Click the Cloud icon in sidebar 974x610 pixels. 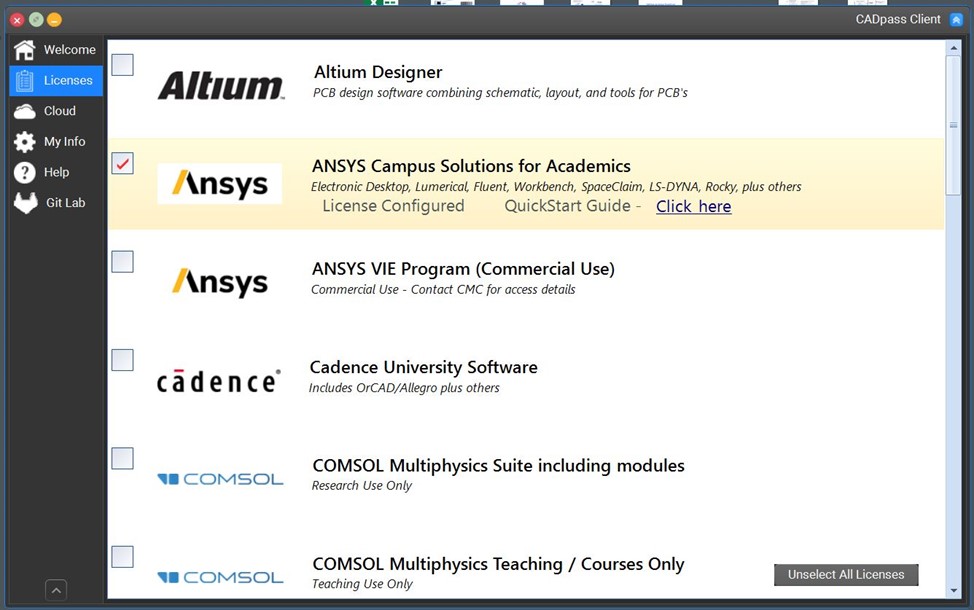coord(25,111)
